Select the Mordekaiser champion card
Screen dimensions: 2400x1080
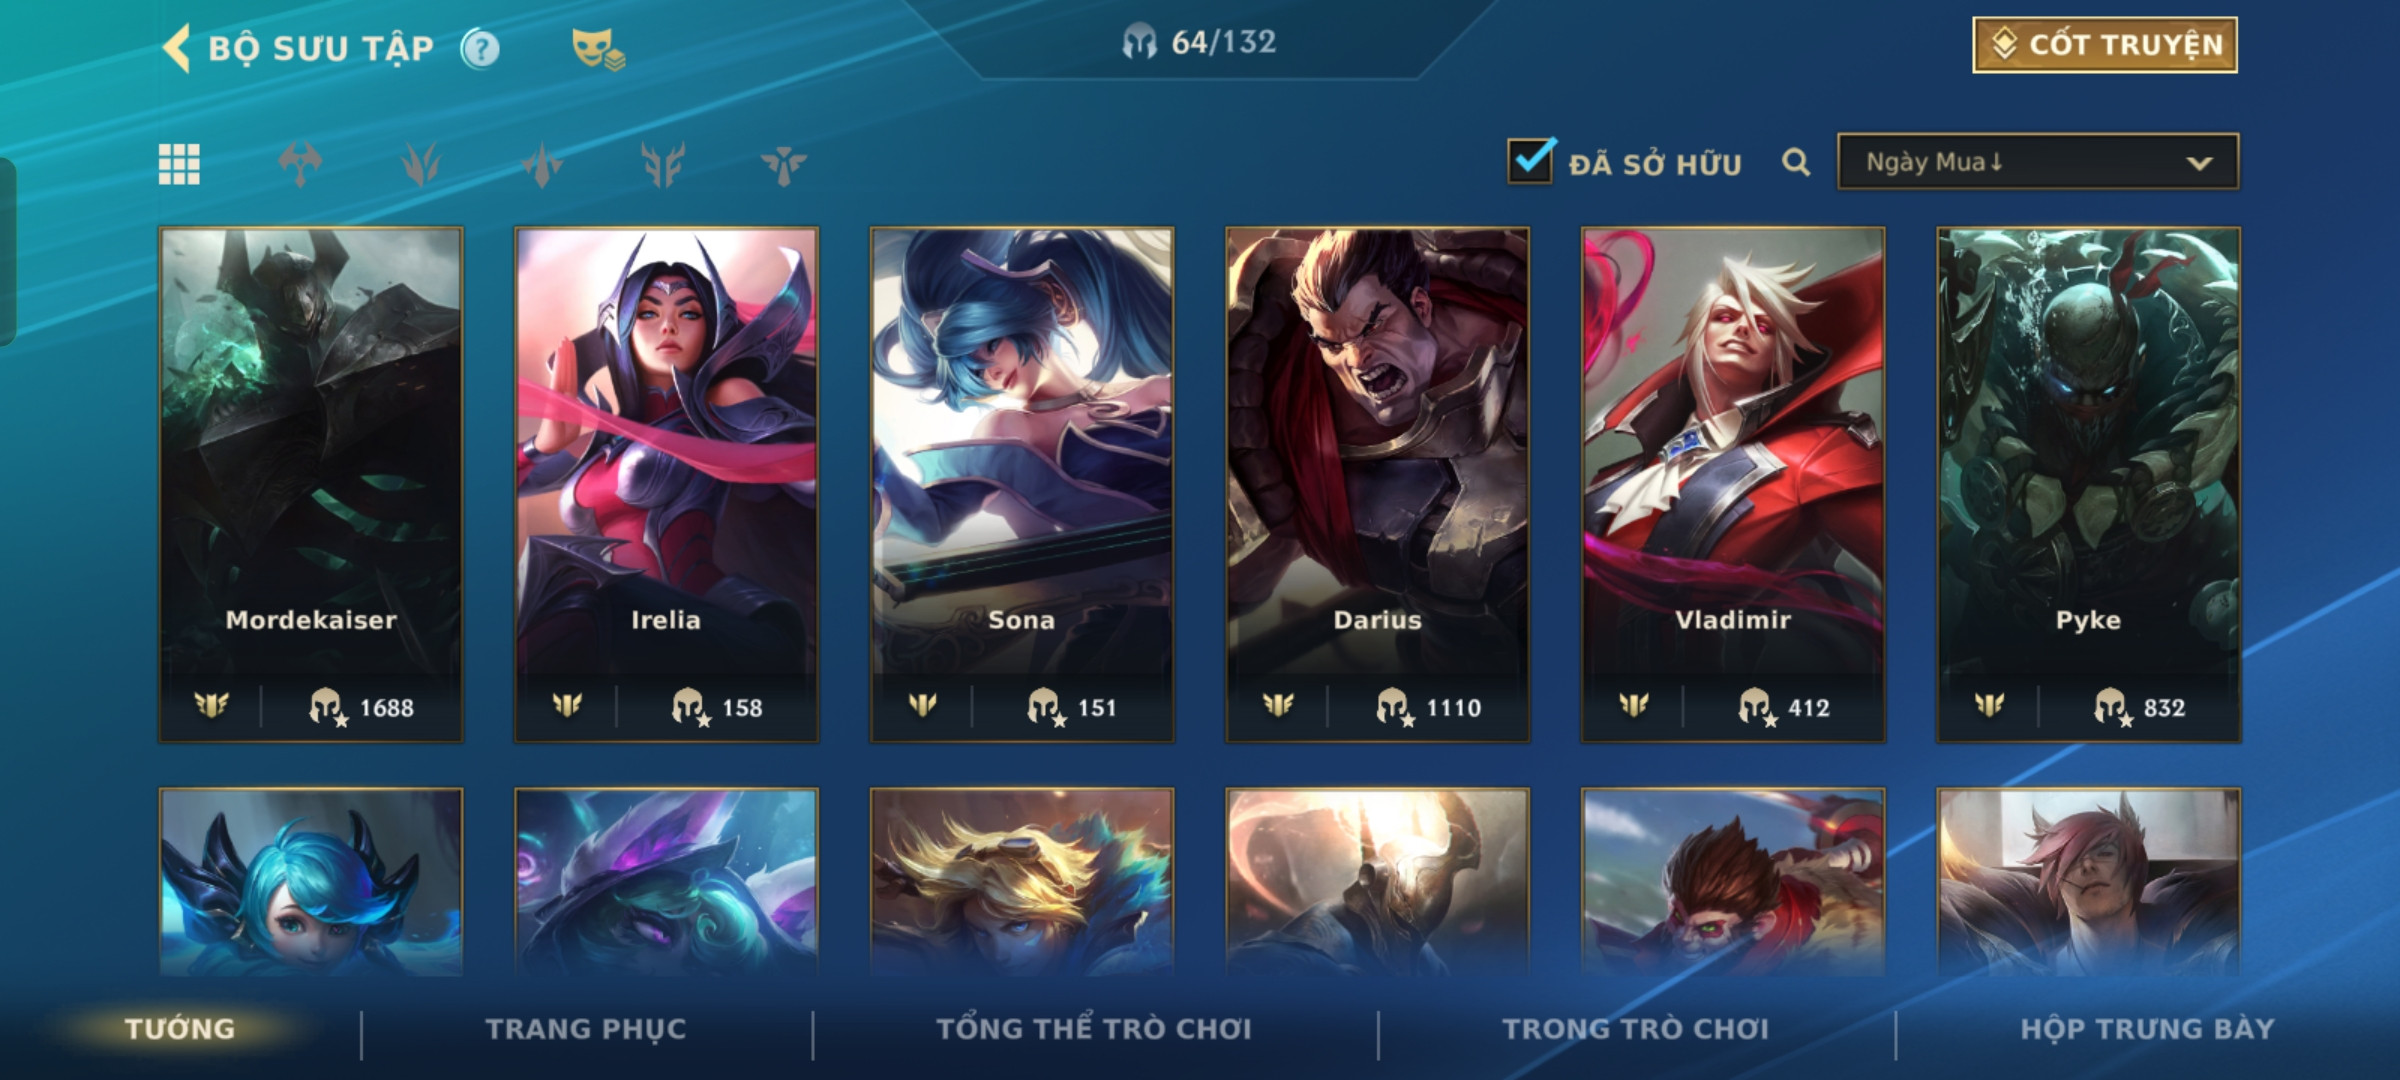(x=311, y=485)
